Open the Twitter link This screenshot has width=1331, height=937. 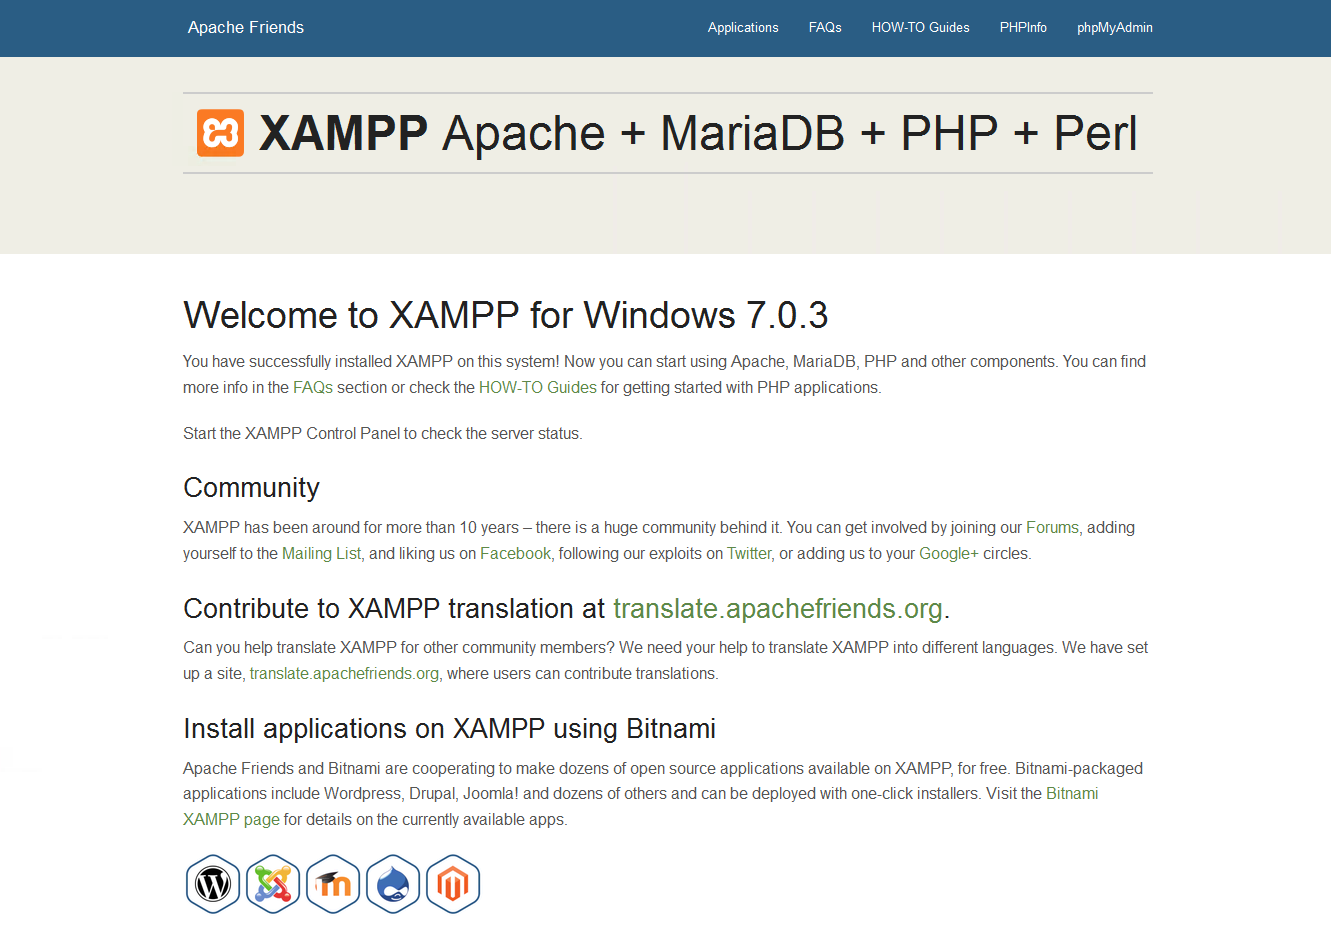748,554
